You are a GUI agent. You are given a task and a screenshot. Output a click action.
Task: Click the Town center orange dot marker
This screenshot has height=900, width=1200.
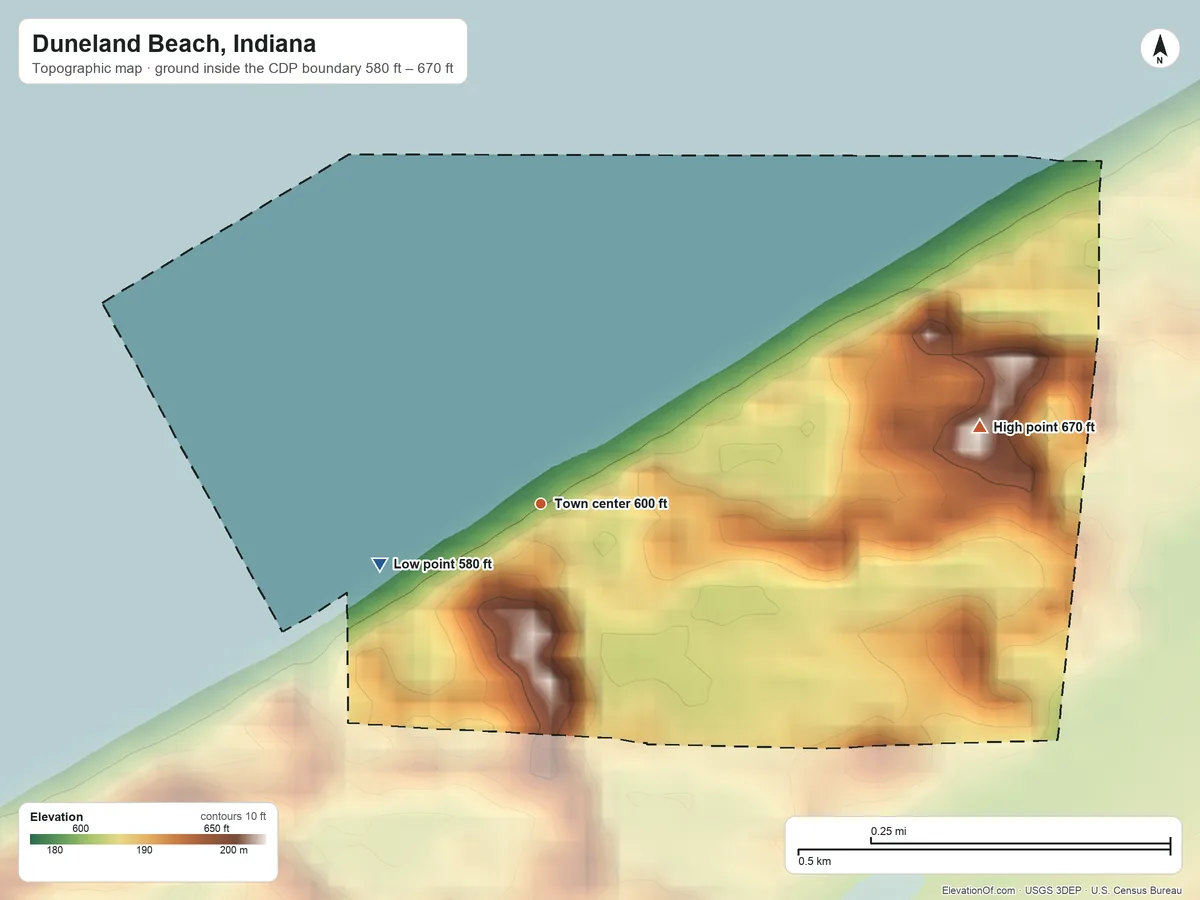pyautogui.click(x=541, y=504)
